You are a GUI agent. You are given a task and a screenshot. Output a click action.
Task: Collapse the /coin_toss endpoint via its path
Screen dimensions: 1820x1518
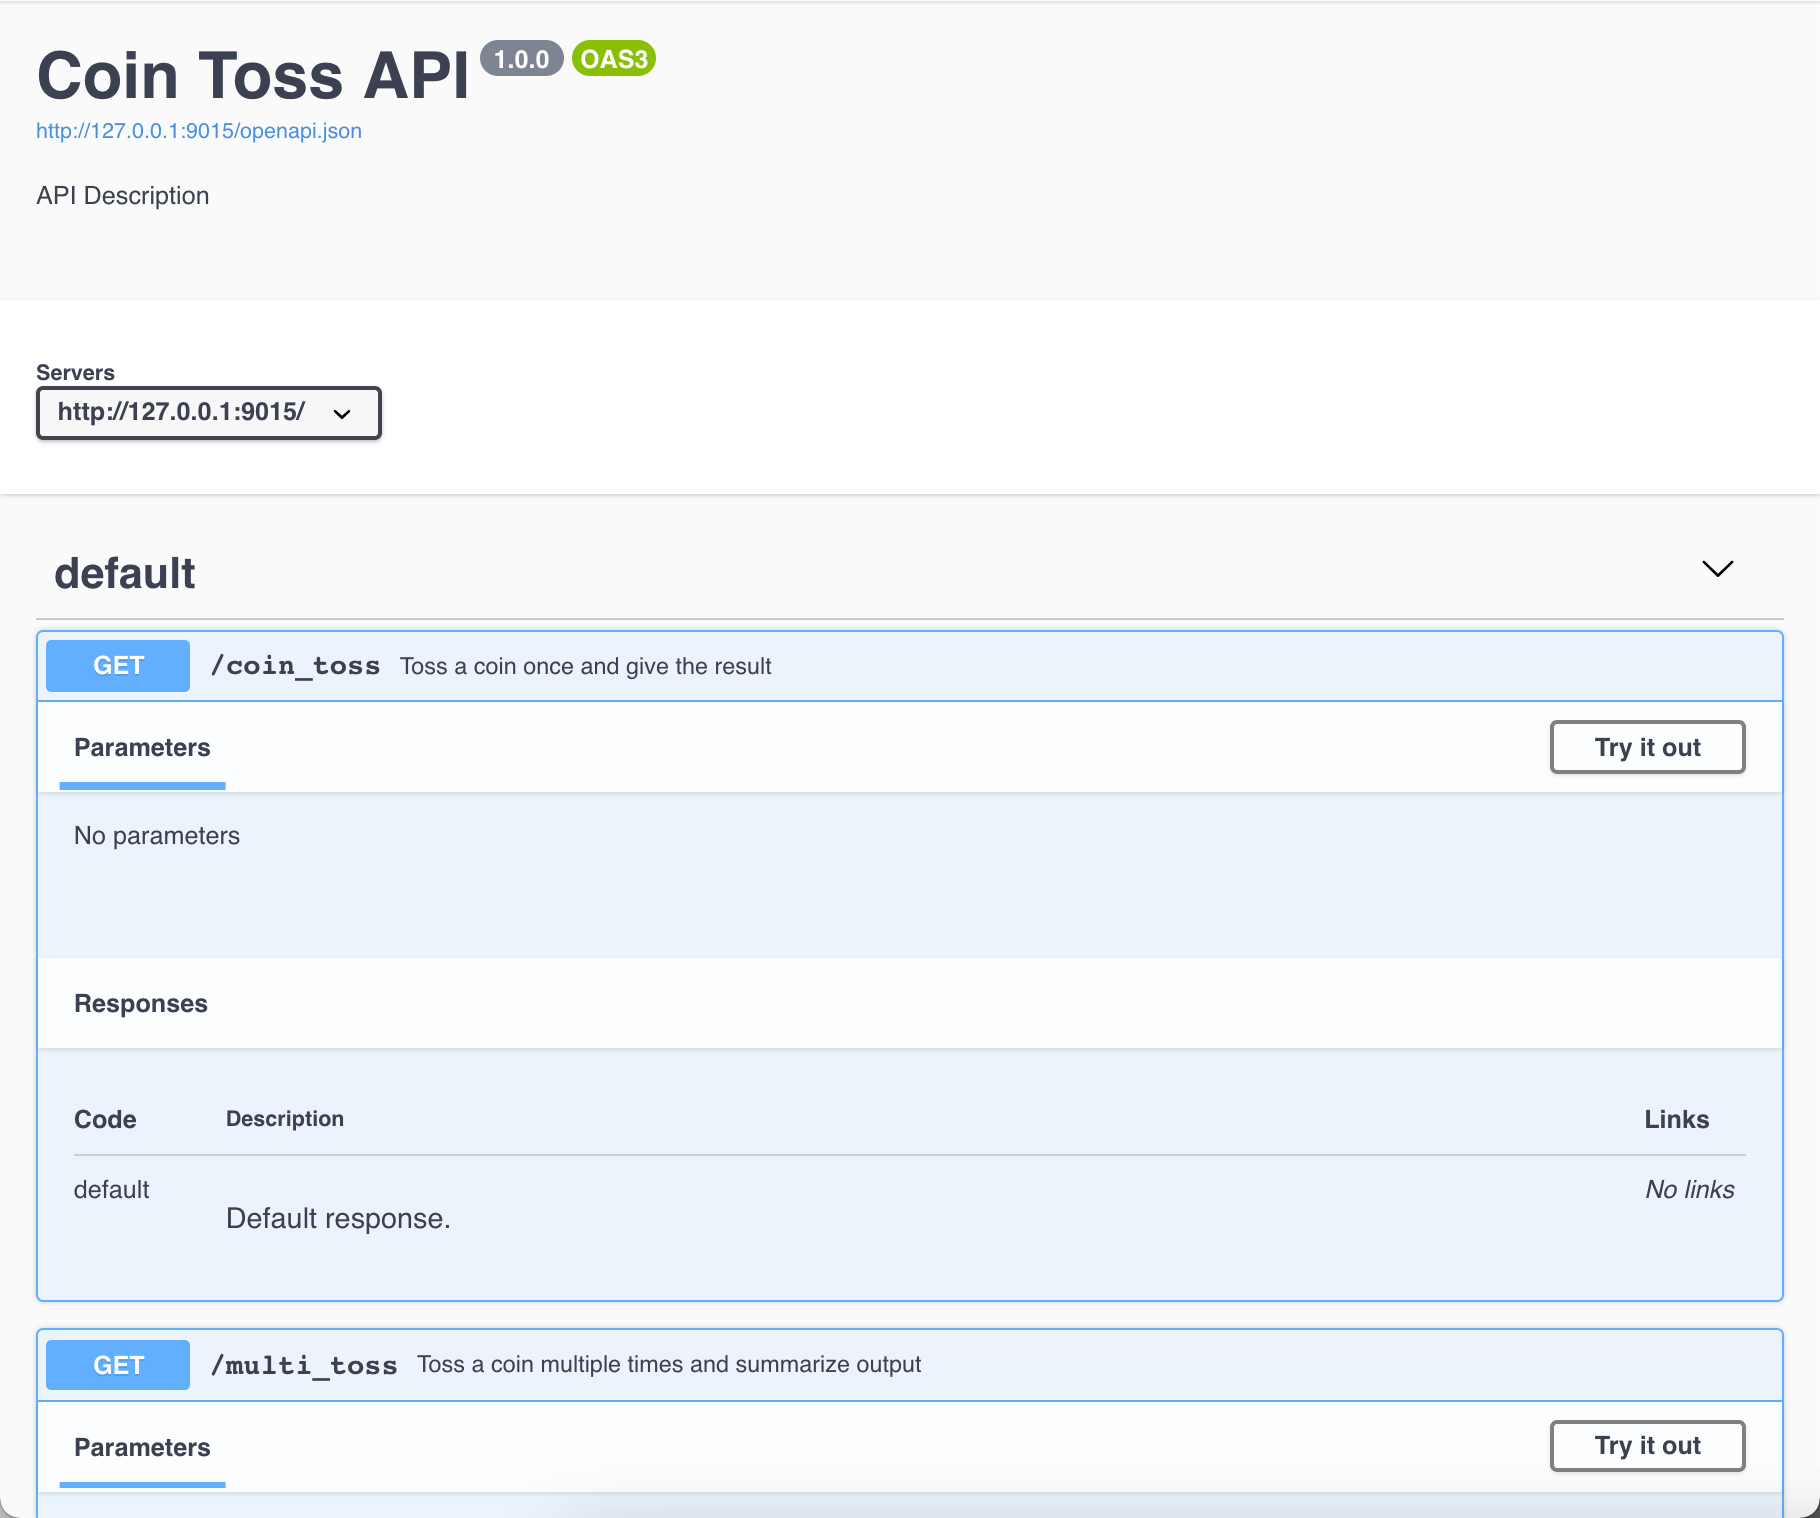295,666
